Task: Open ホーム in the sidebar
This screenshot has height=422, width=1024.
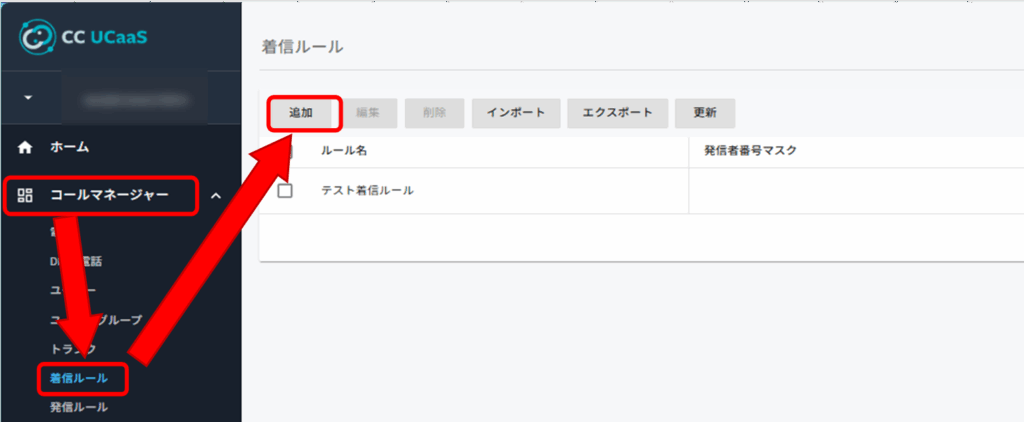Action: (70, 147)
